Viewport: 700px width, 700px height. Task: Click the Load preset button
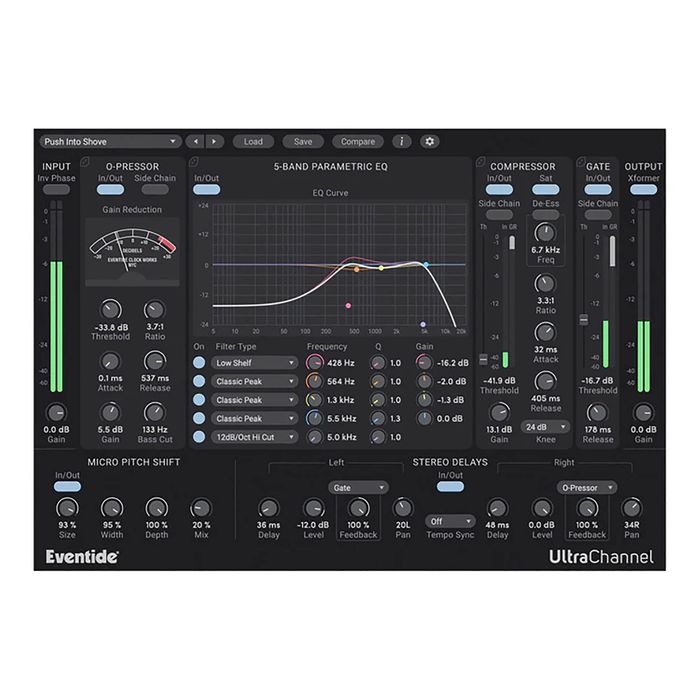253,142
